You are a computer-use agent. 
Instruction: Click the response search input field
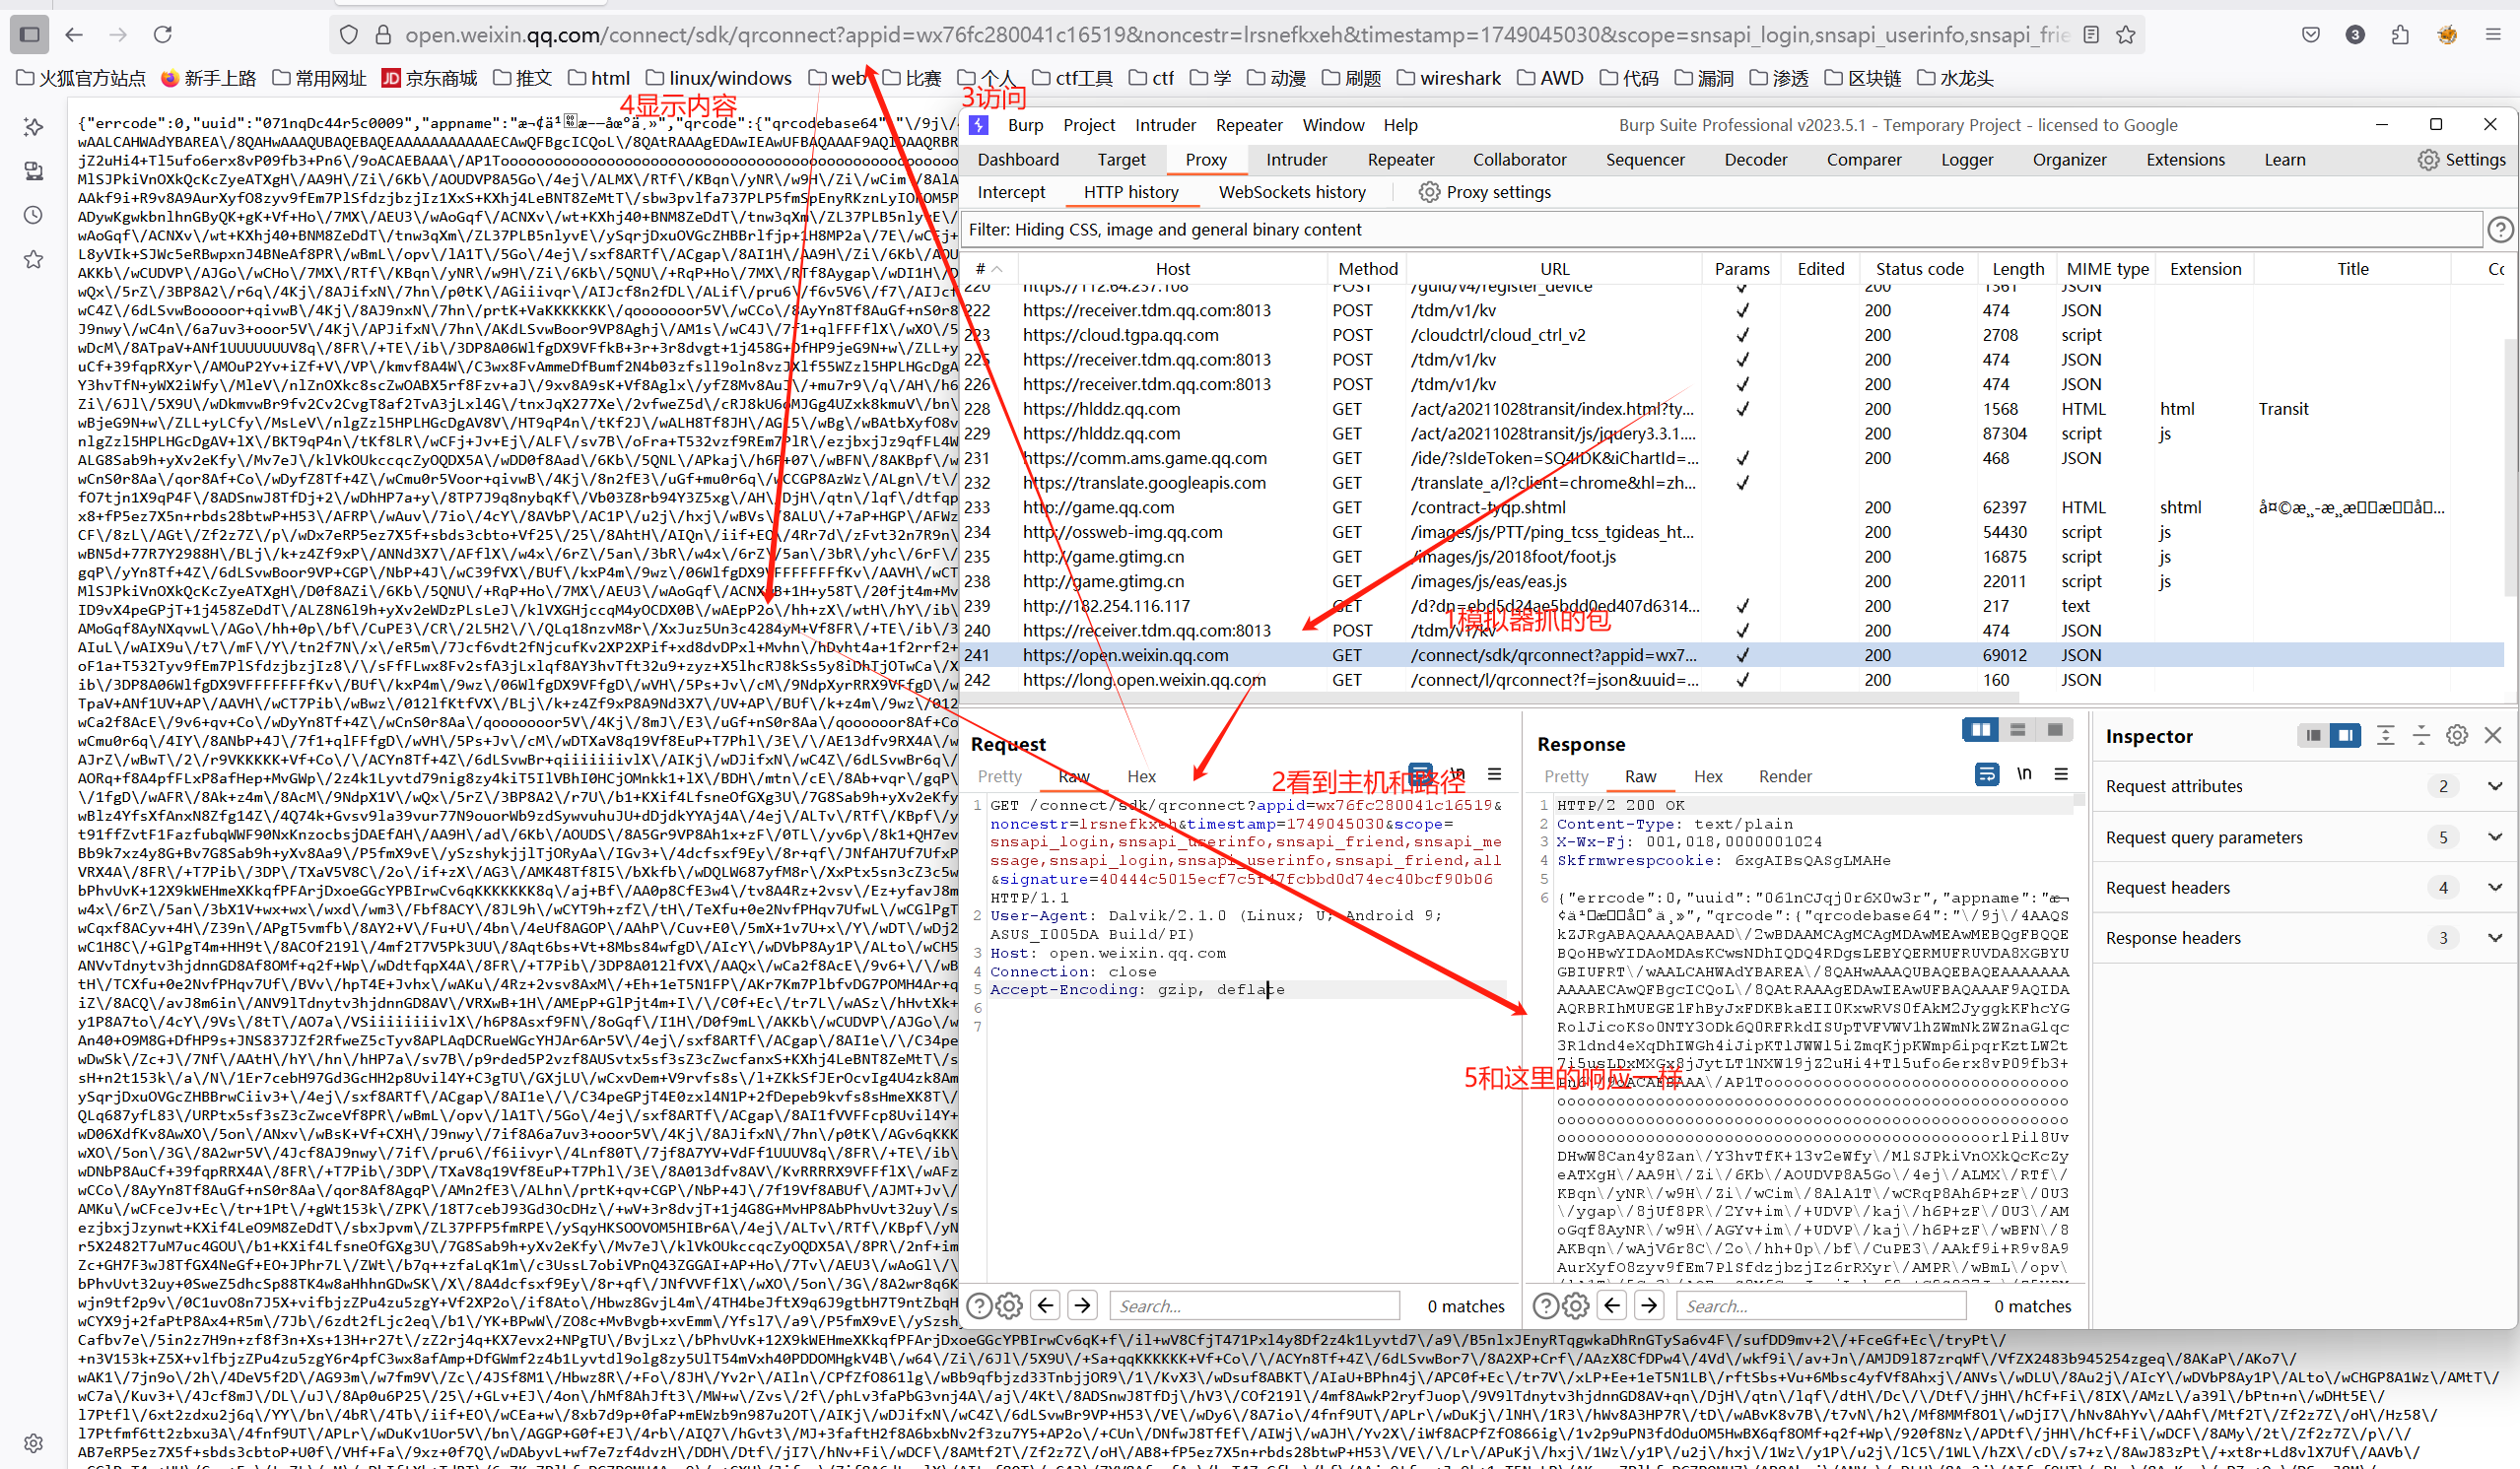point(1820,1306)
